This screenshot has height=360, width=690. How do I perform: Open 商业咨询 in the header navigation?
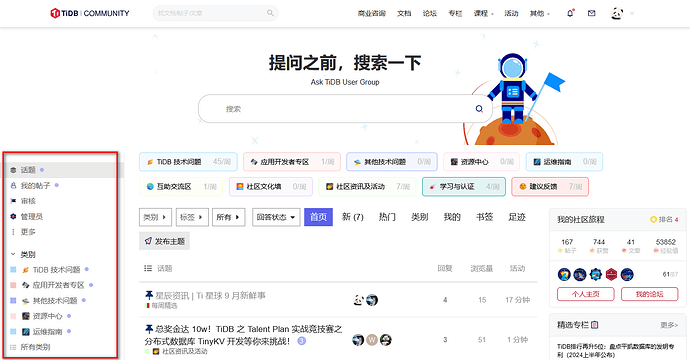372,14
